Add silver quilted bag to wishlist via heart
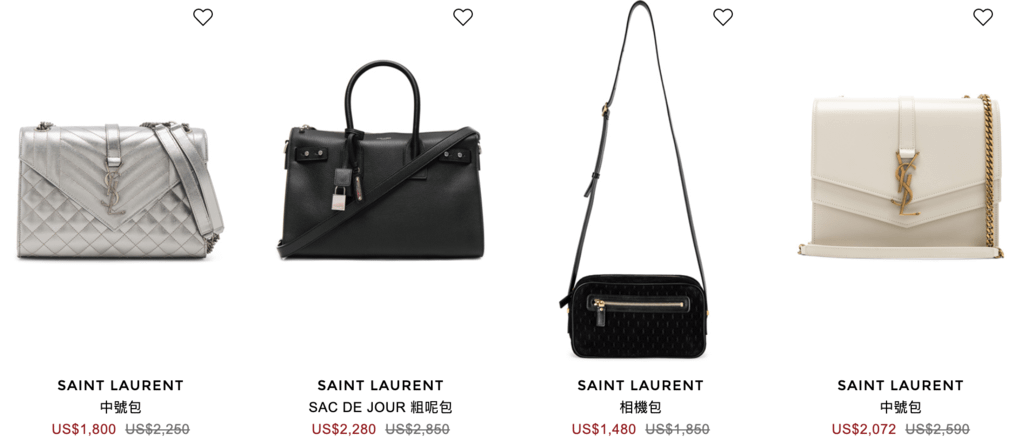The width and height of the screenshot is (1024, 442). pos(203,17)
